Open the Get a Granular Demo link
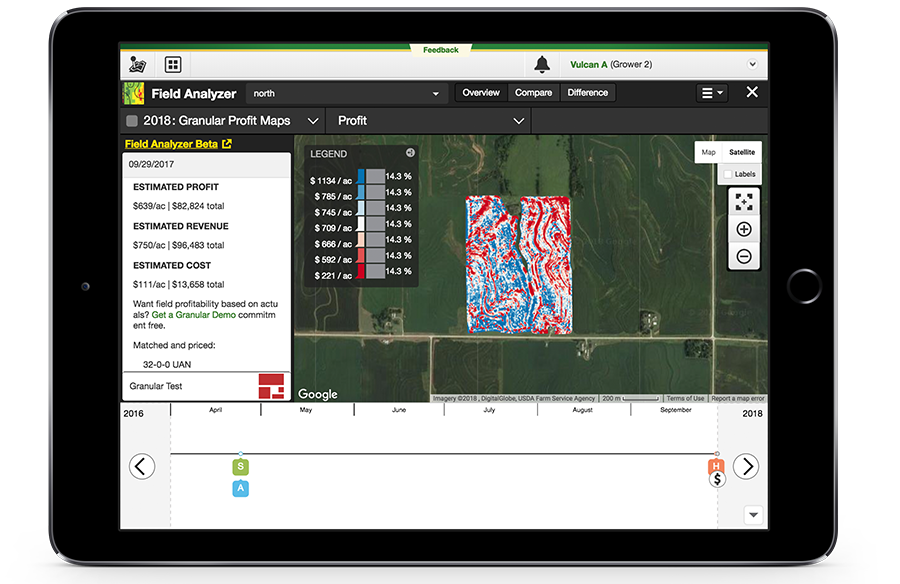This screenshot has width=900, height=584. (x=193, y=315)
